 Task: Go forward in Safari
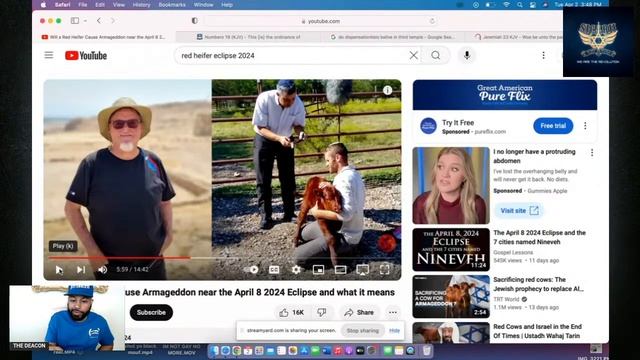(x=113, y=20)
